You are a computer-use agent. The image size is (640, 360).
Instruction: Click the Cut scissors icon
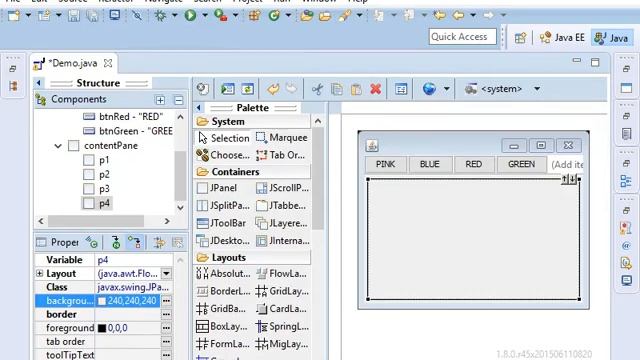tap(317, 89)
